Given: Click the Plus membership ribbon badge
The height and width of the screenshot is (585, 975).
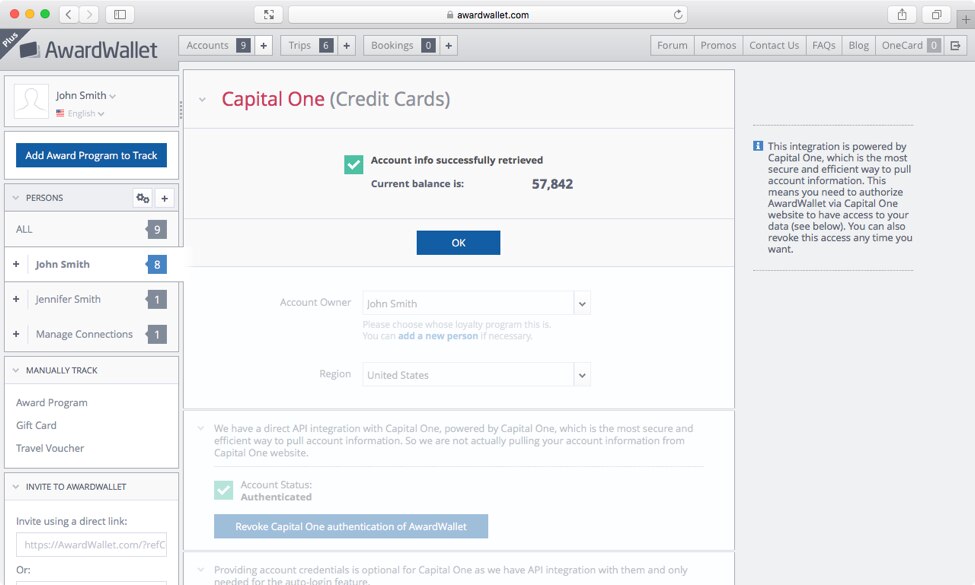Looking at the screenshot, I should click(x=11, y=40).
